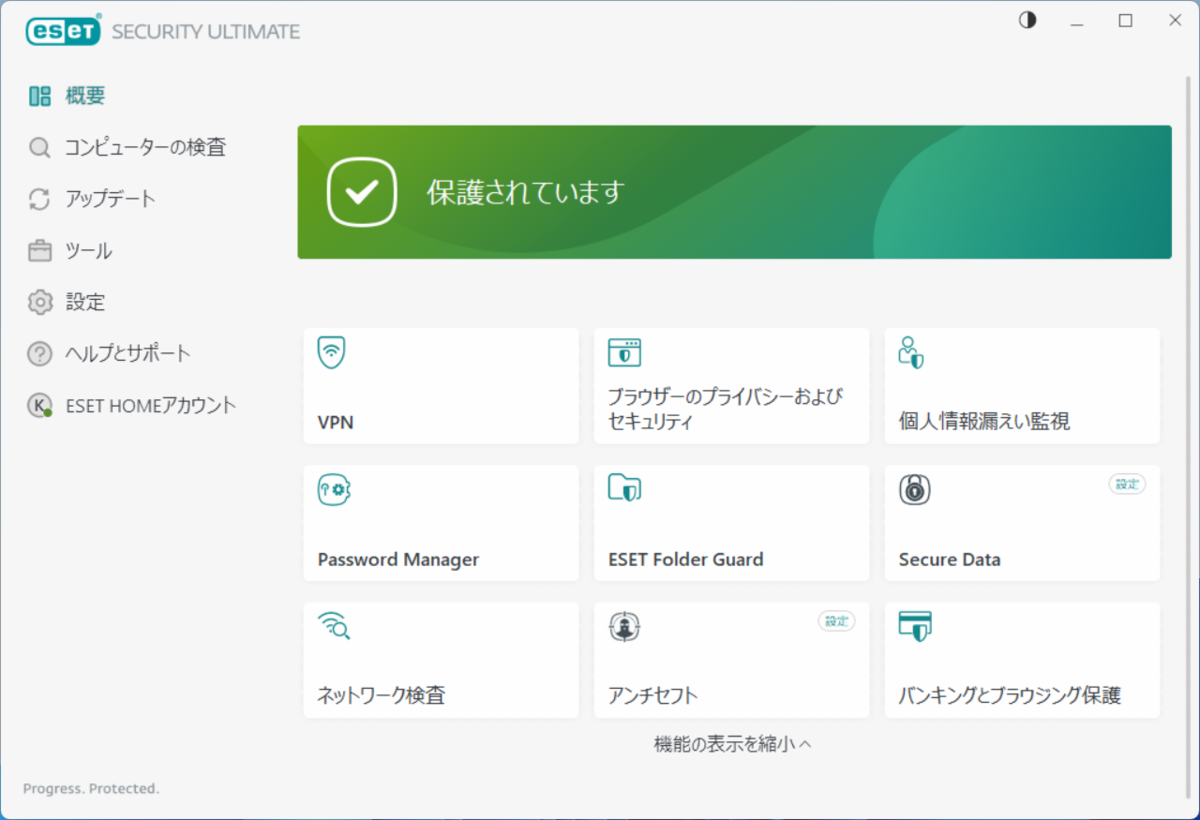
Task: Toggle the dark/light contrast theme icon
Action: [1027, 20]
